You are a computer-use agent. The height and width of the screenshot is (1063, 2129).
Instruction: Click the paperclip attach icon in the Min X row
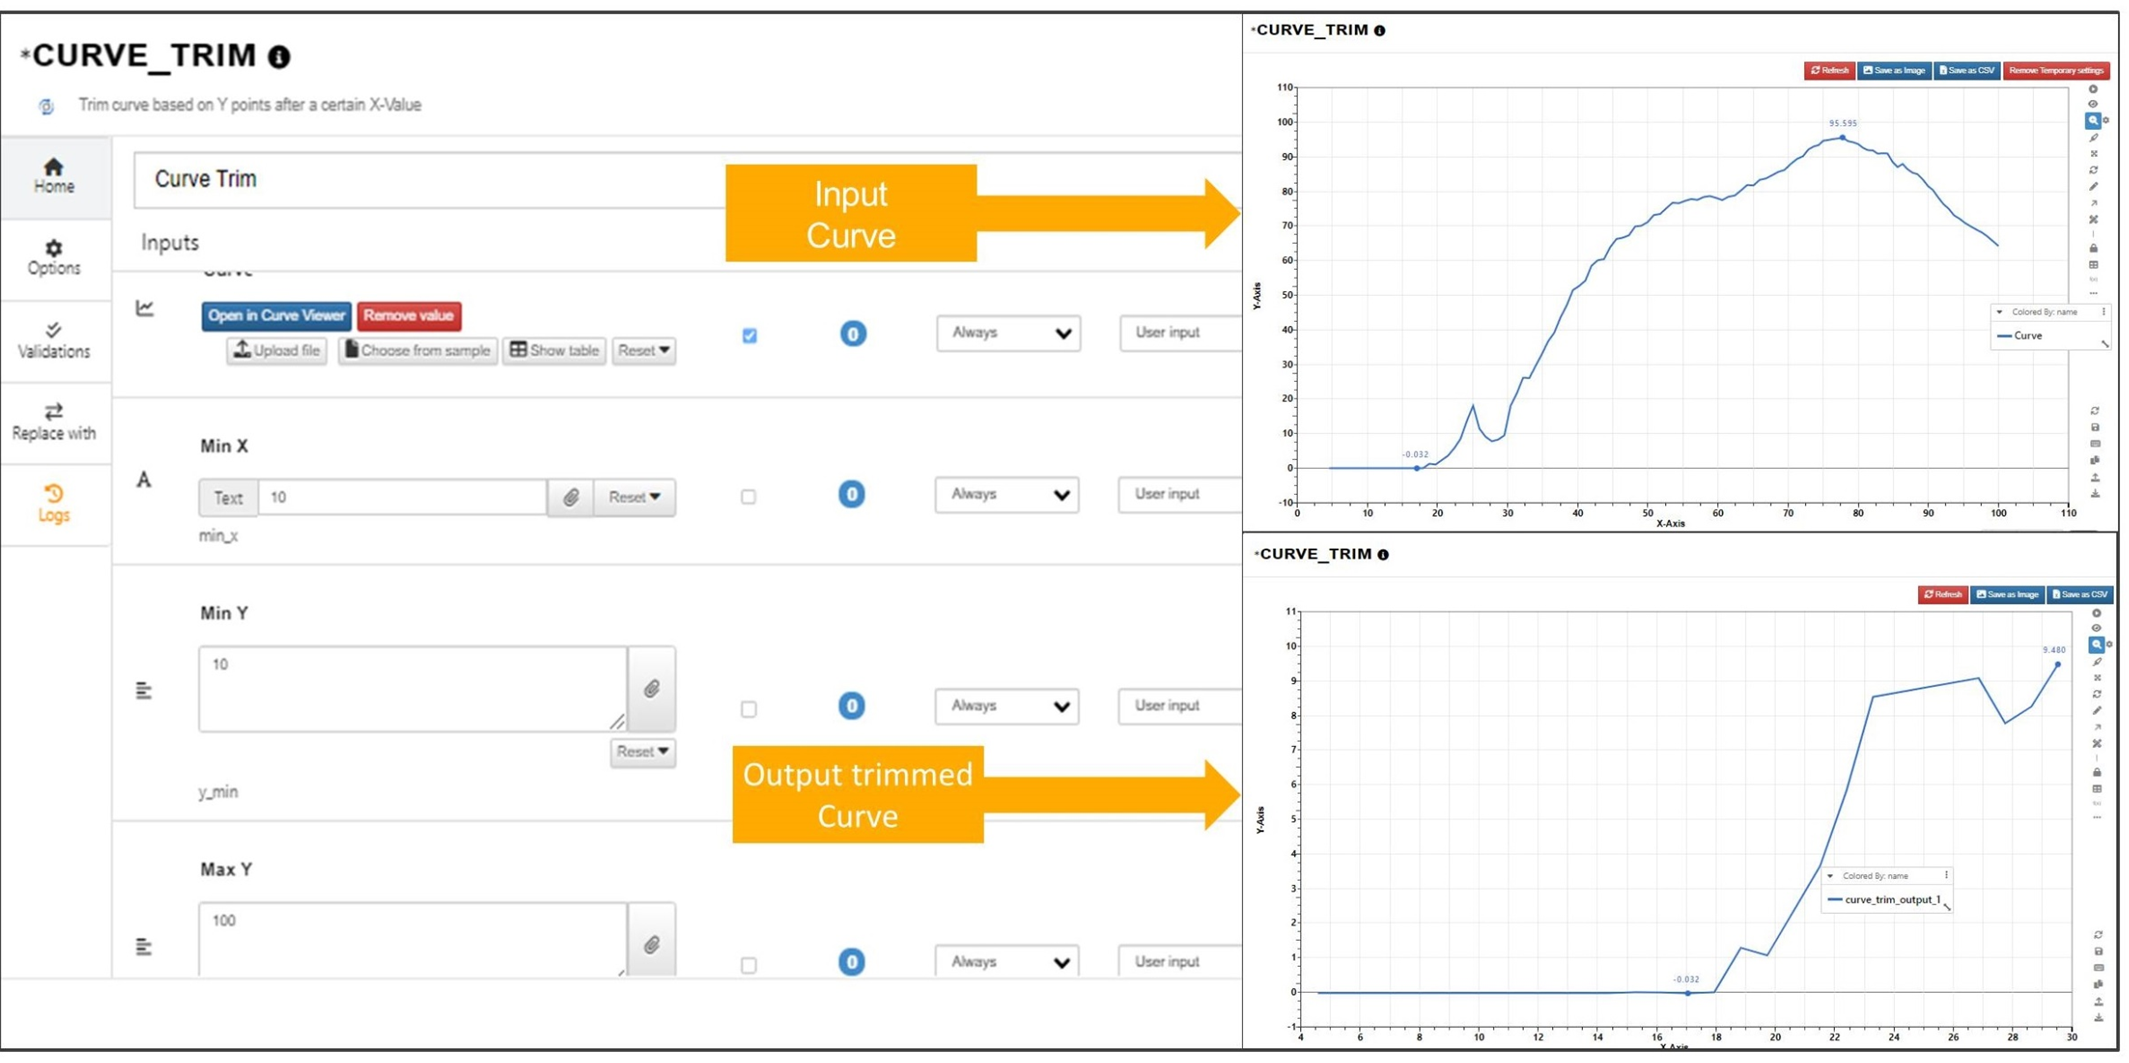tap(571, 497)
